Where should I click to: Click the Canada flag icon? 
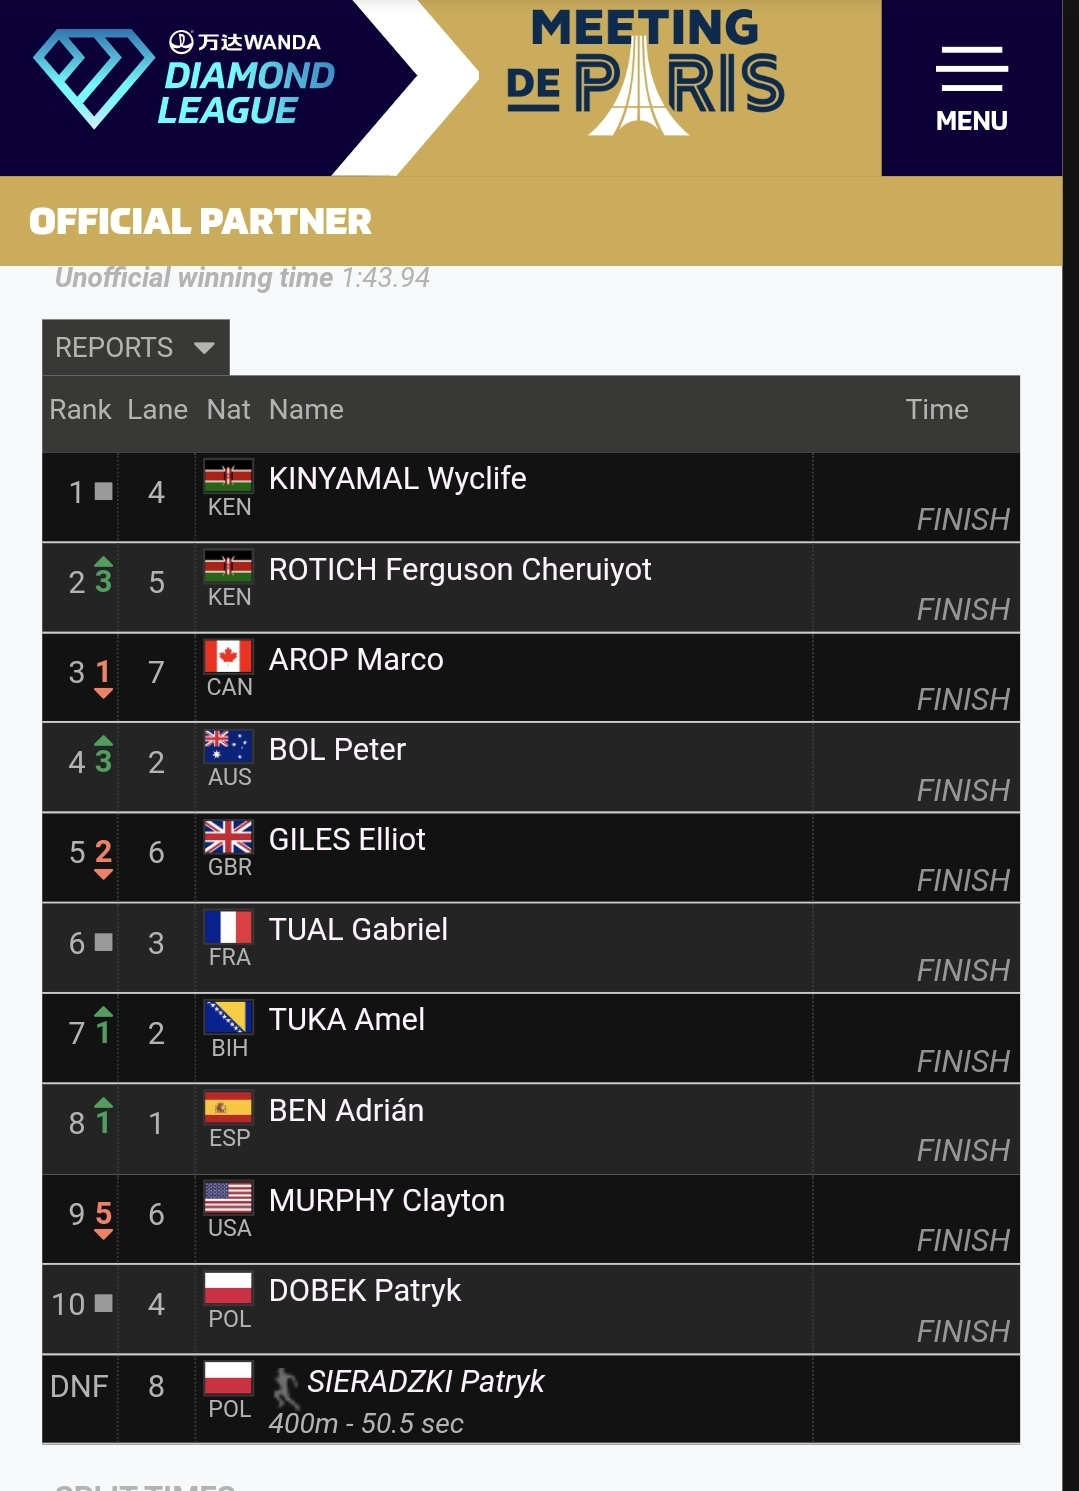[228, 657]
